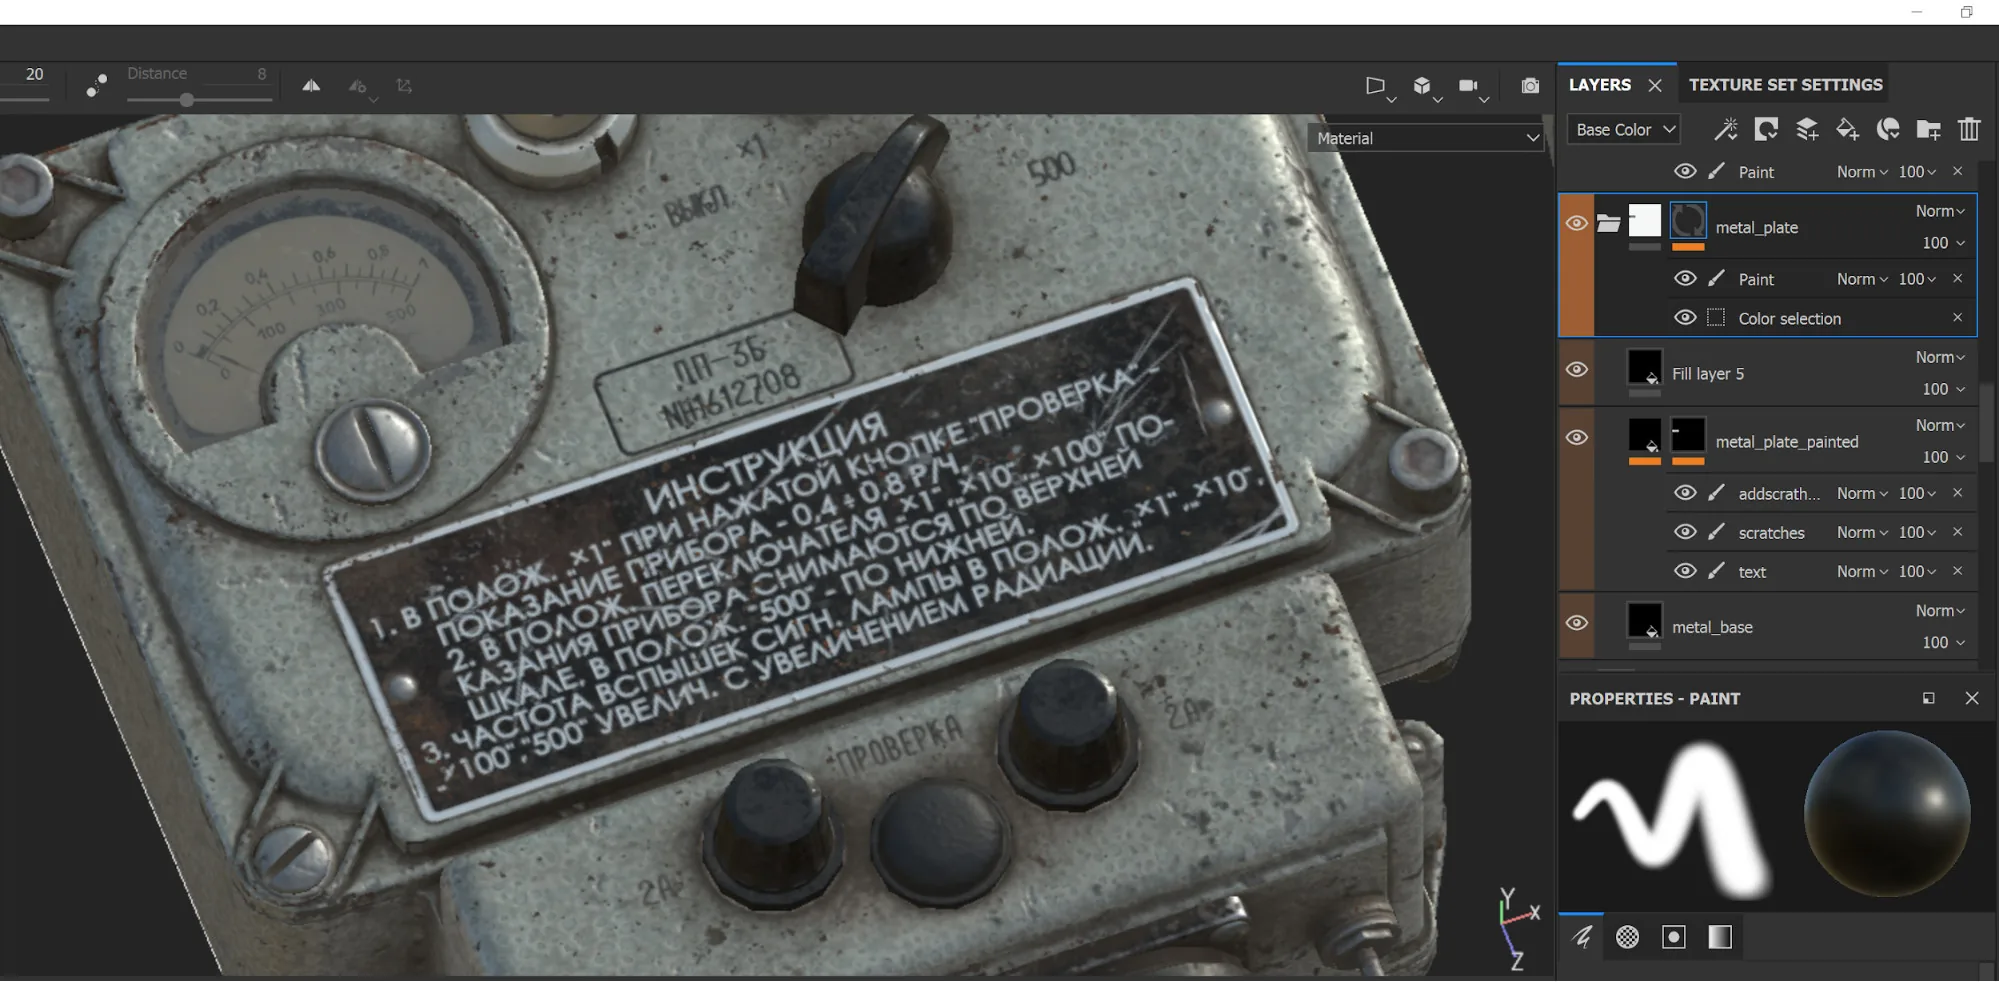Add a fill layer bucket icon
The image size is (1999, 982).
(1847, 129)
